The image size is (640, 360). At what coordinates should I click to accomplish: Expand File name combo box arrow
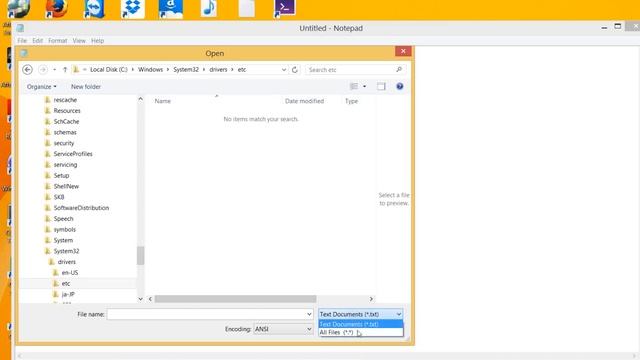click(309, 314)
